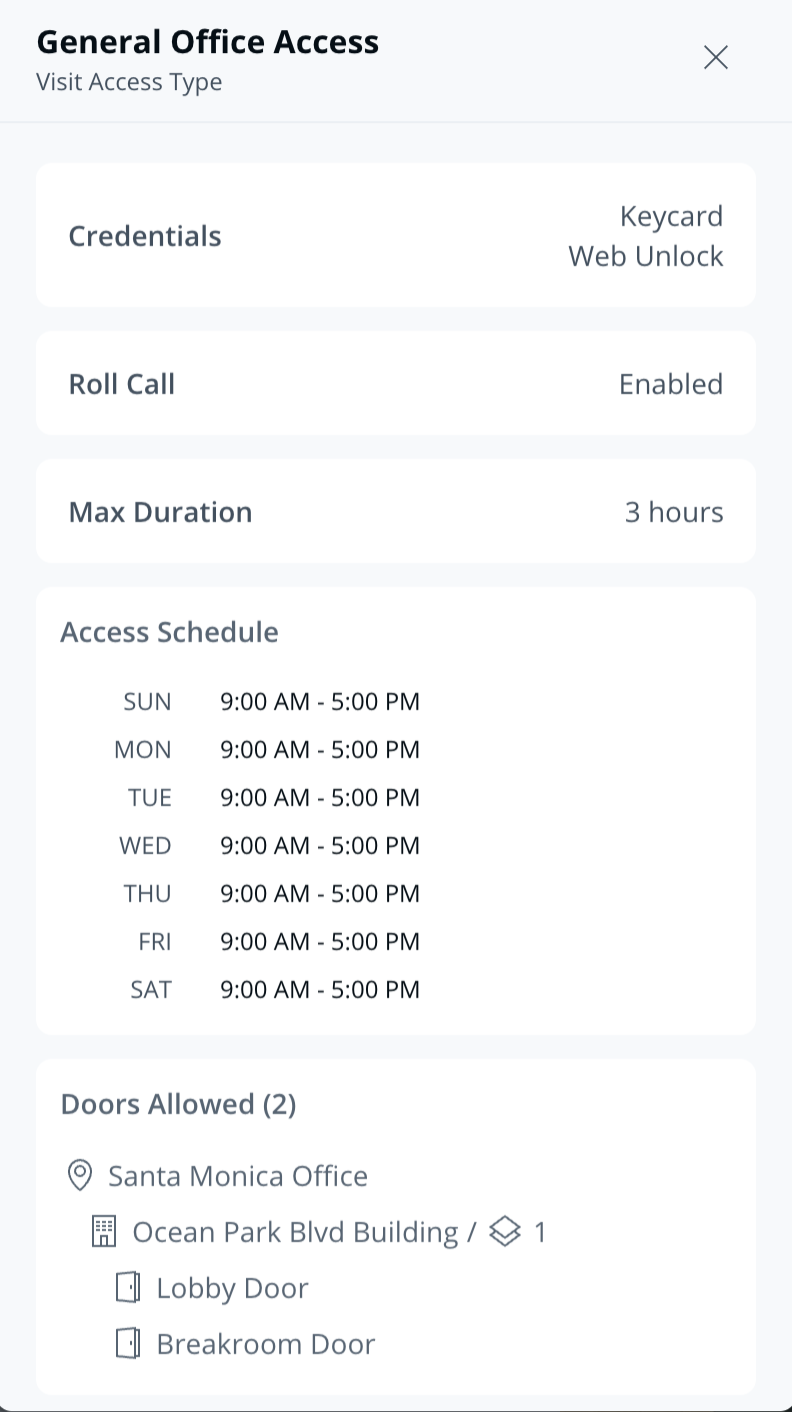Click the Lobby Door icon
The height and width of the screenshot is (1412, 792).
coord(128,1288)
